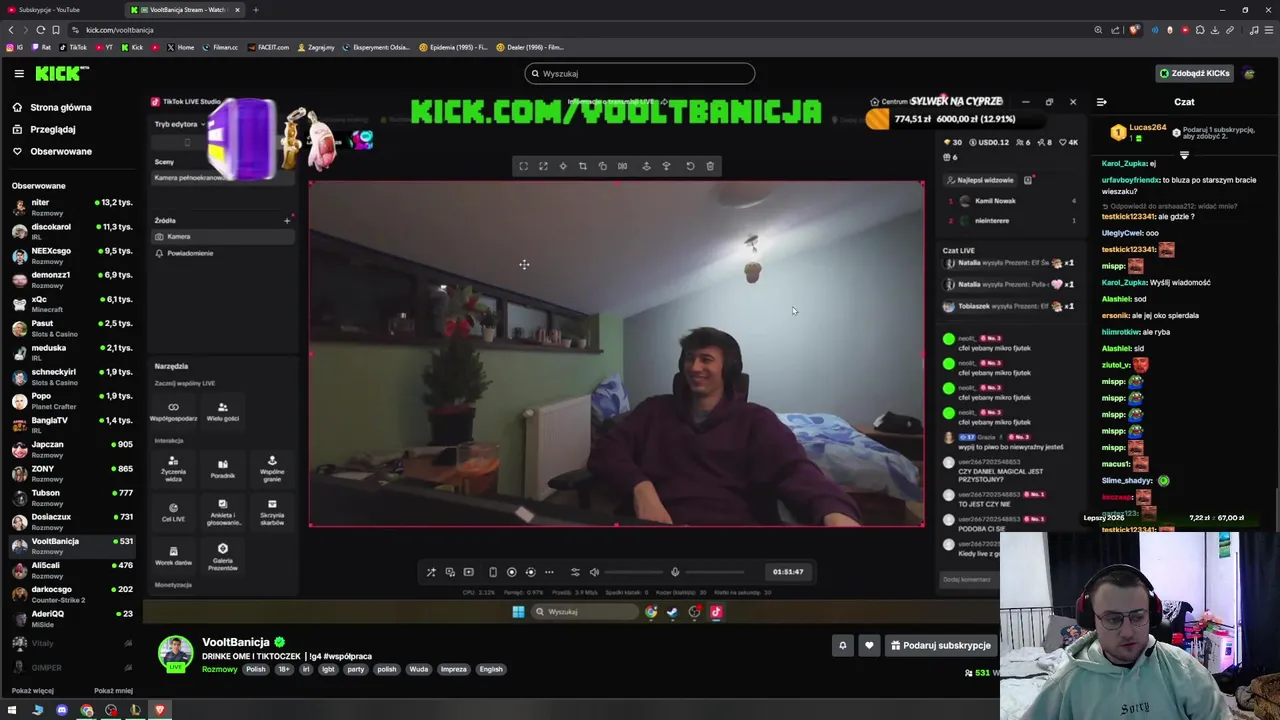Open the browser extensions puzzle icon
Screen dimensions: 1280x720
tap(1200, 30)
